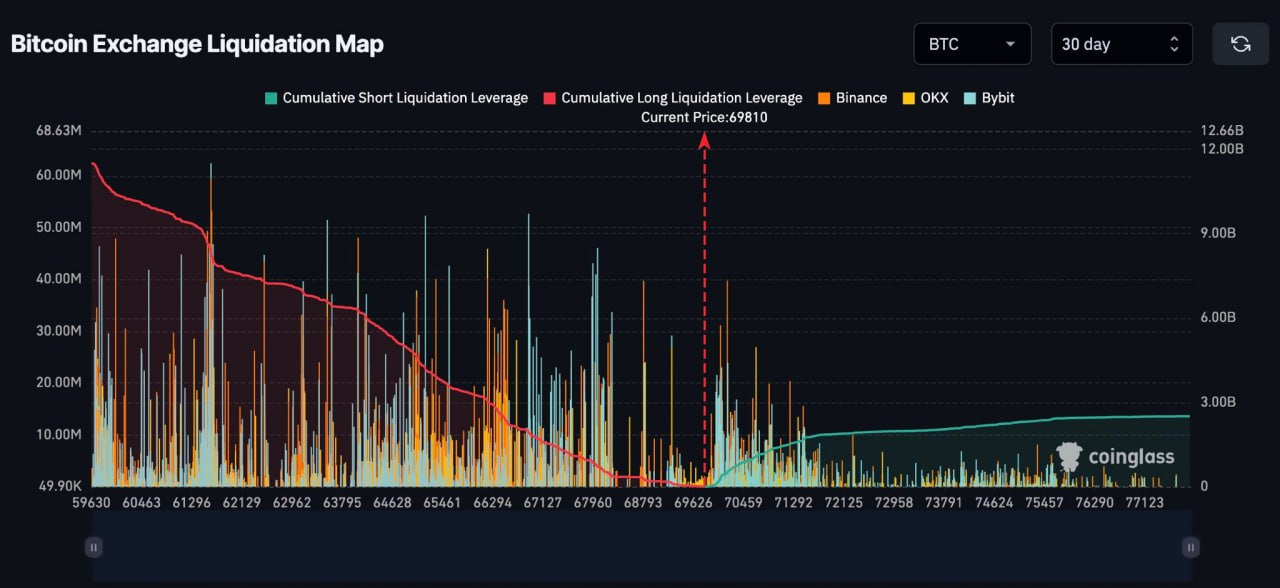Viewport: 1280px width, 588px height.
Task: Hide the Cumulative Long Liquidation Leverage label
Action: pos(681,98)
